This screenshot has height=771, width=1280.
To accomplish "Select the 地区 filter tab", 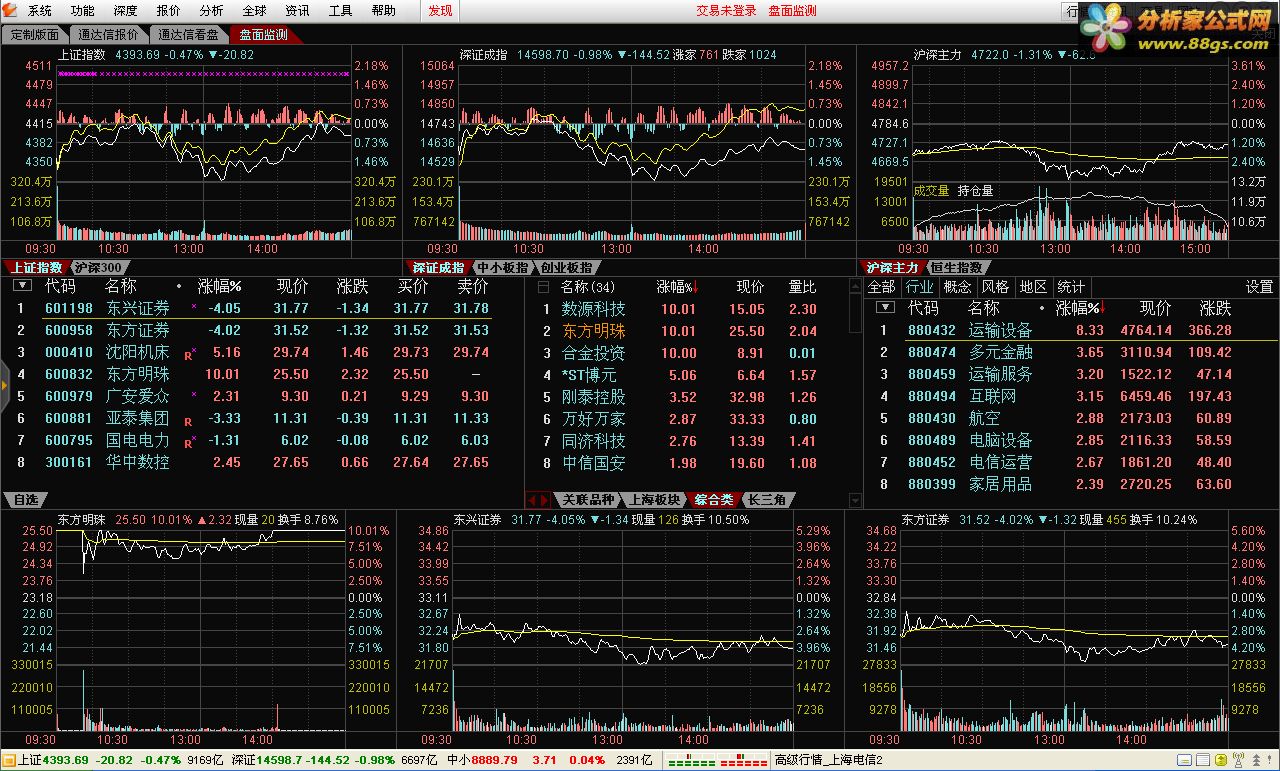I will 1033,287.
